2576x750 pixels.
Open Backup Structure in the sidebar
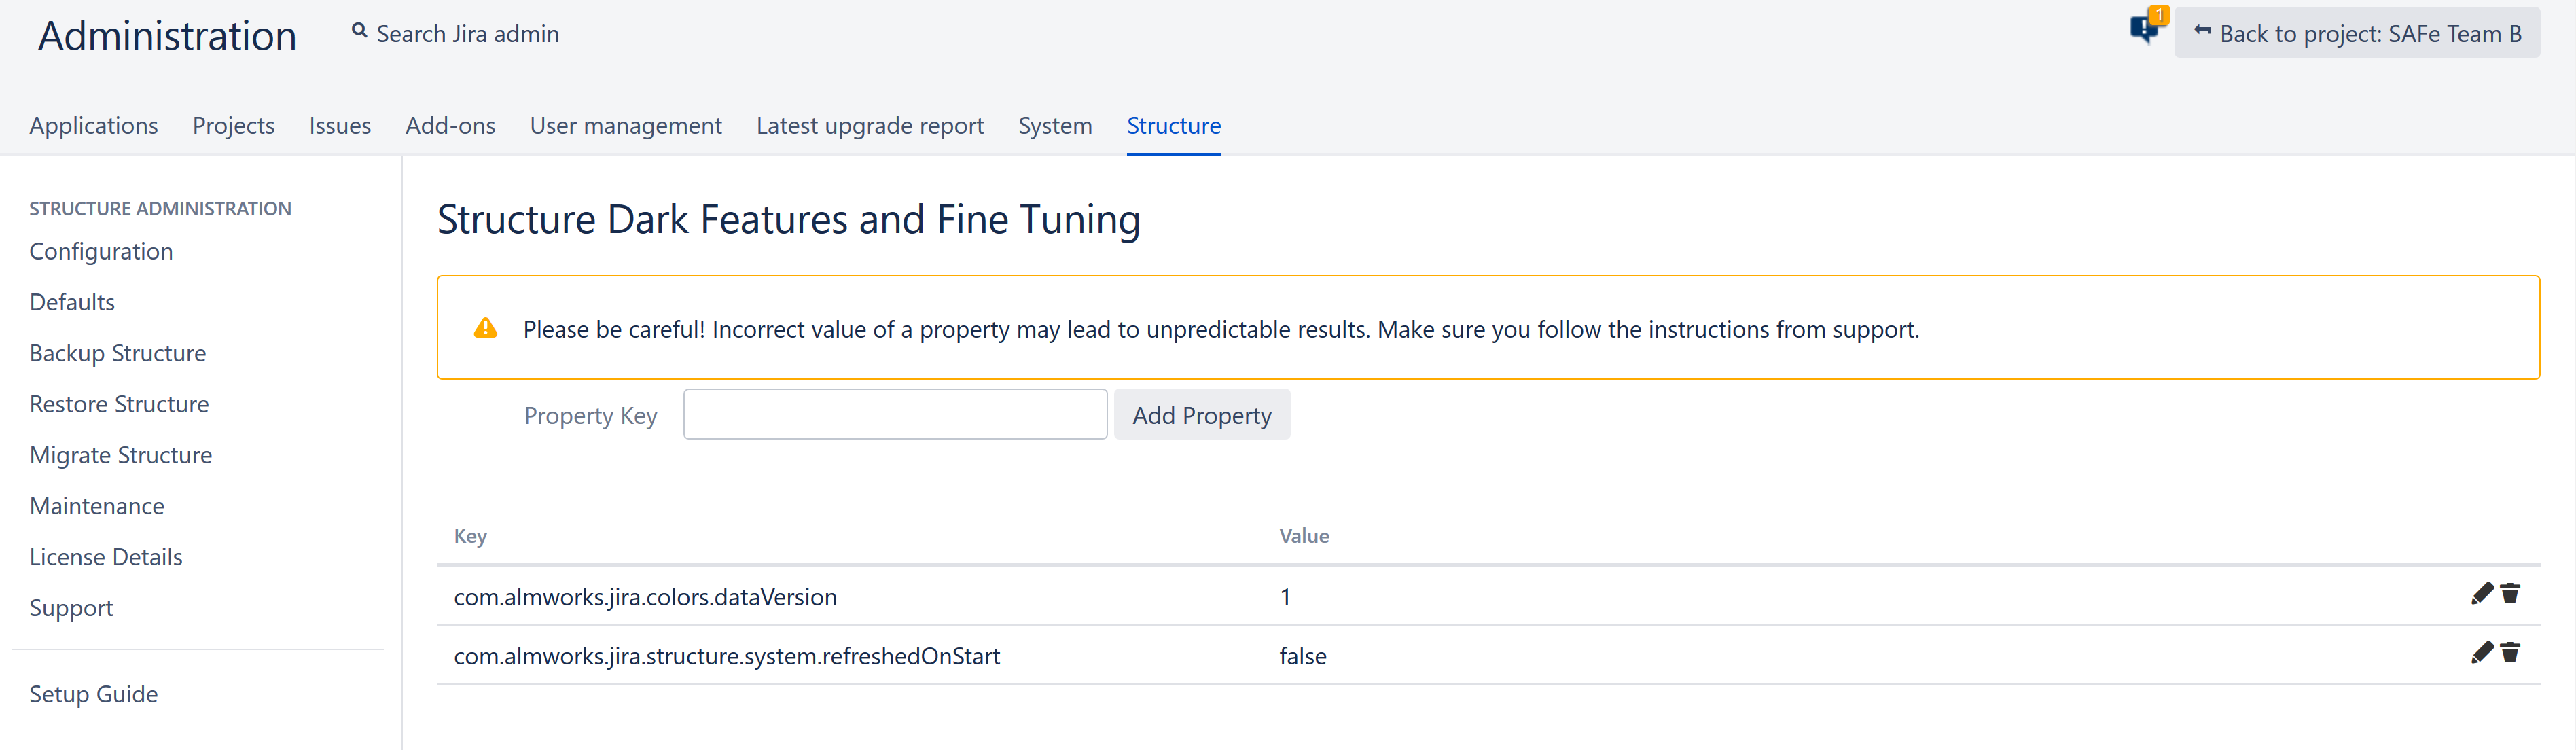click(118, 353)
